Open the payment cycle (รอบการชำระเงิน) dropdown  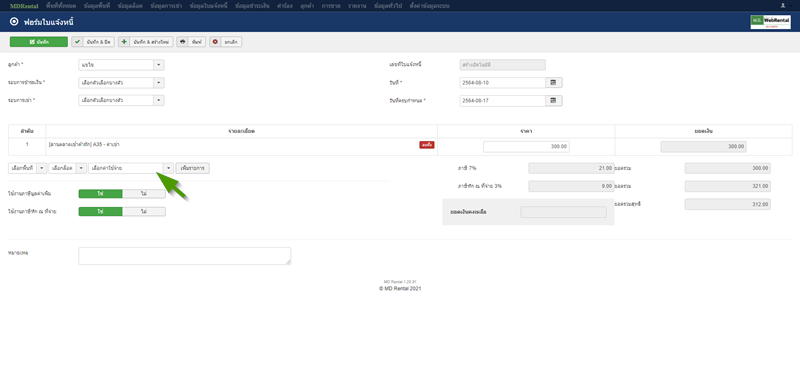[121, 83]
